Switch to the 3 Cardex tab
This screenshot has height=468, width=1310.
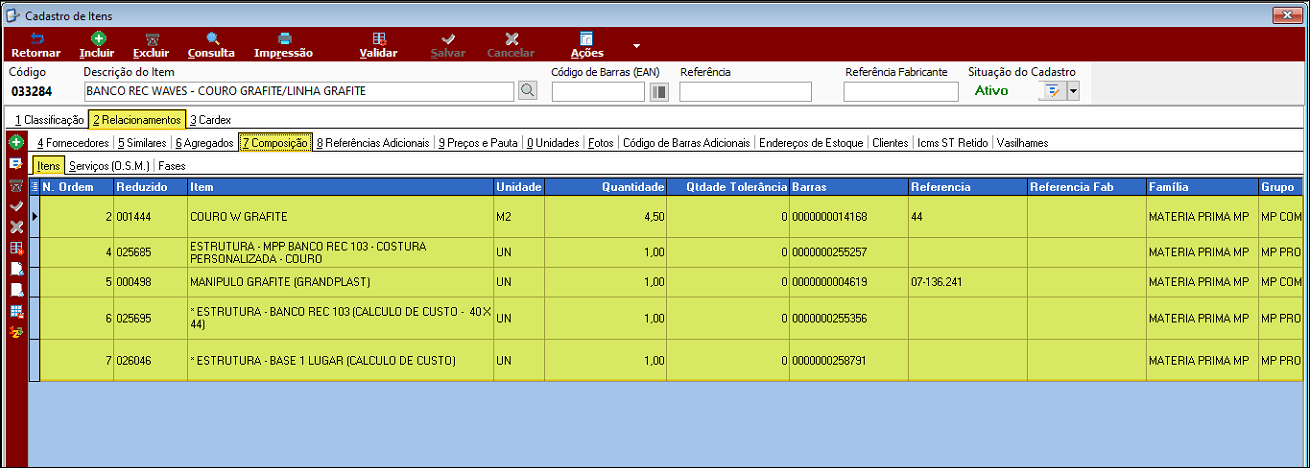[x=210, y=120]
